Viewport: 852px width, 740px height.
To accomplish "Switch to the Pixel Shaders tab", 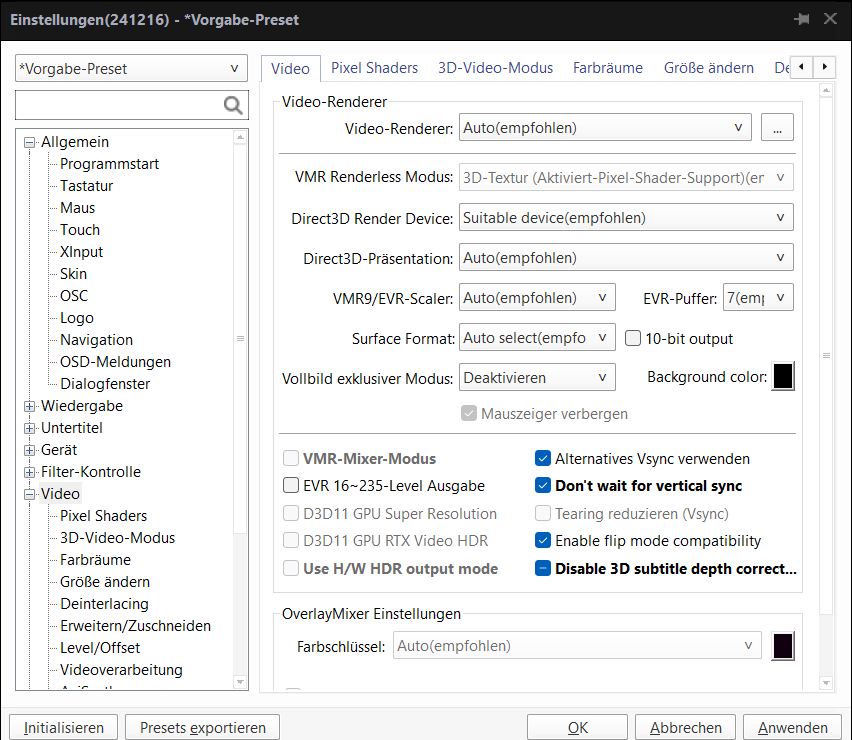I will [x=374, y=68].
